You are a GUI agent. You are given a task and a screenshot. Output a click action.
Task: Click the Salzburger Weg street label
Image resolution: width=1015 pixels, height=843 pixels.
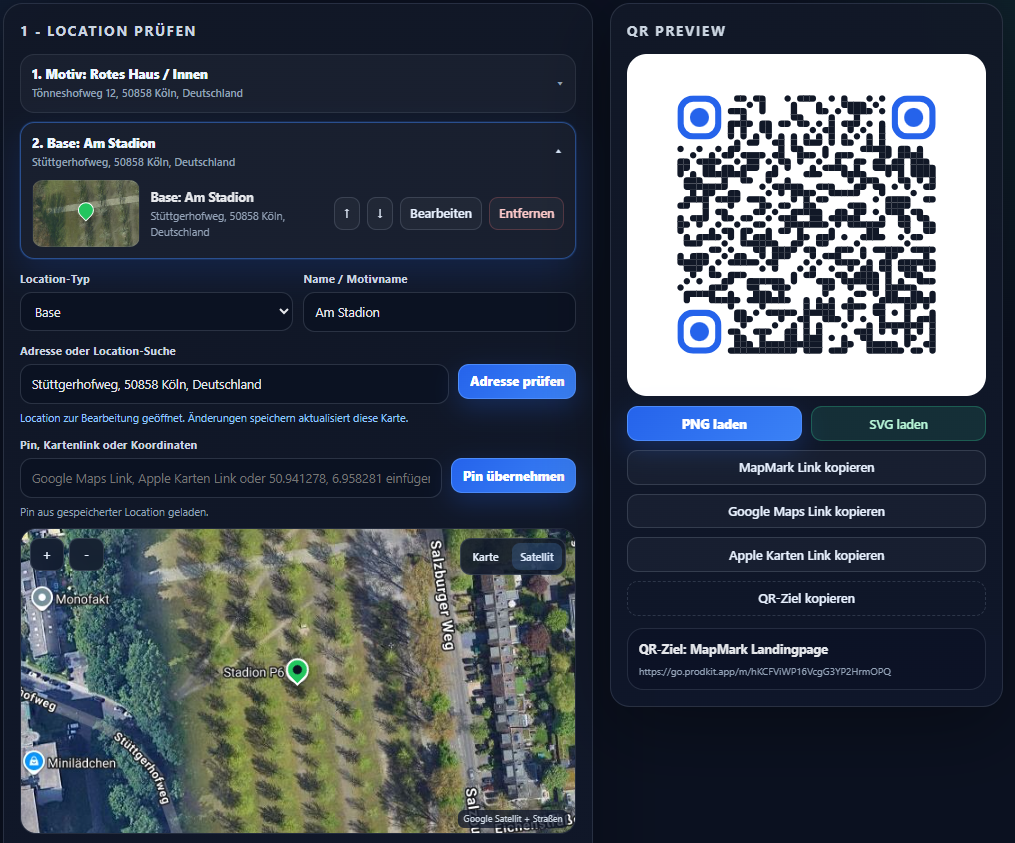(442, 595)
